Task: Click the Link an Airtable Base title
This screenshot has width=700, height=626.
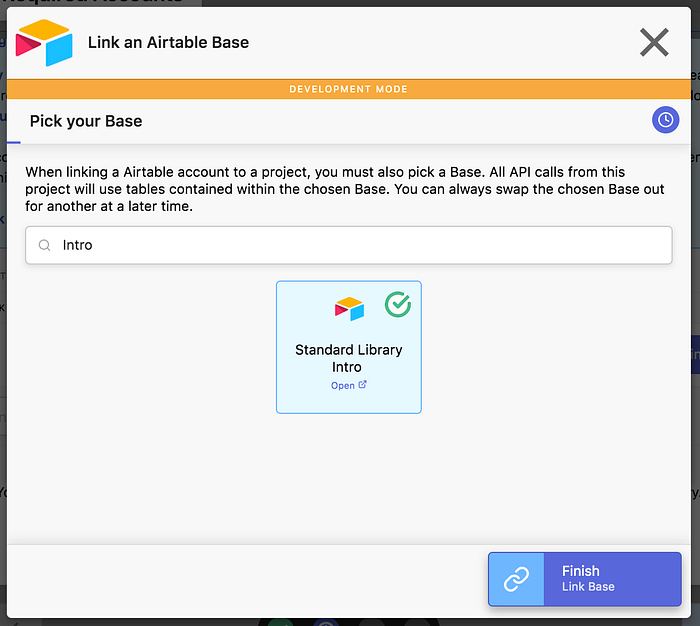Action: [x=168, y=42]
